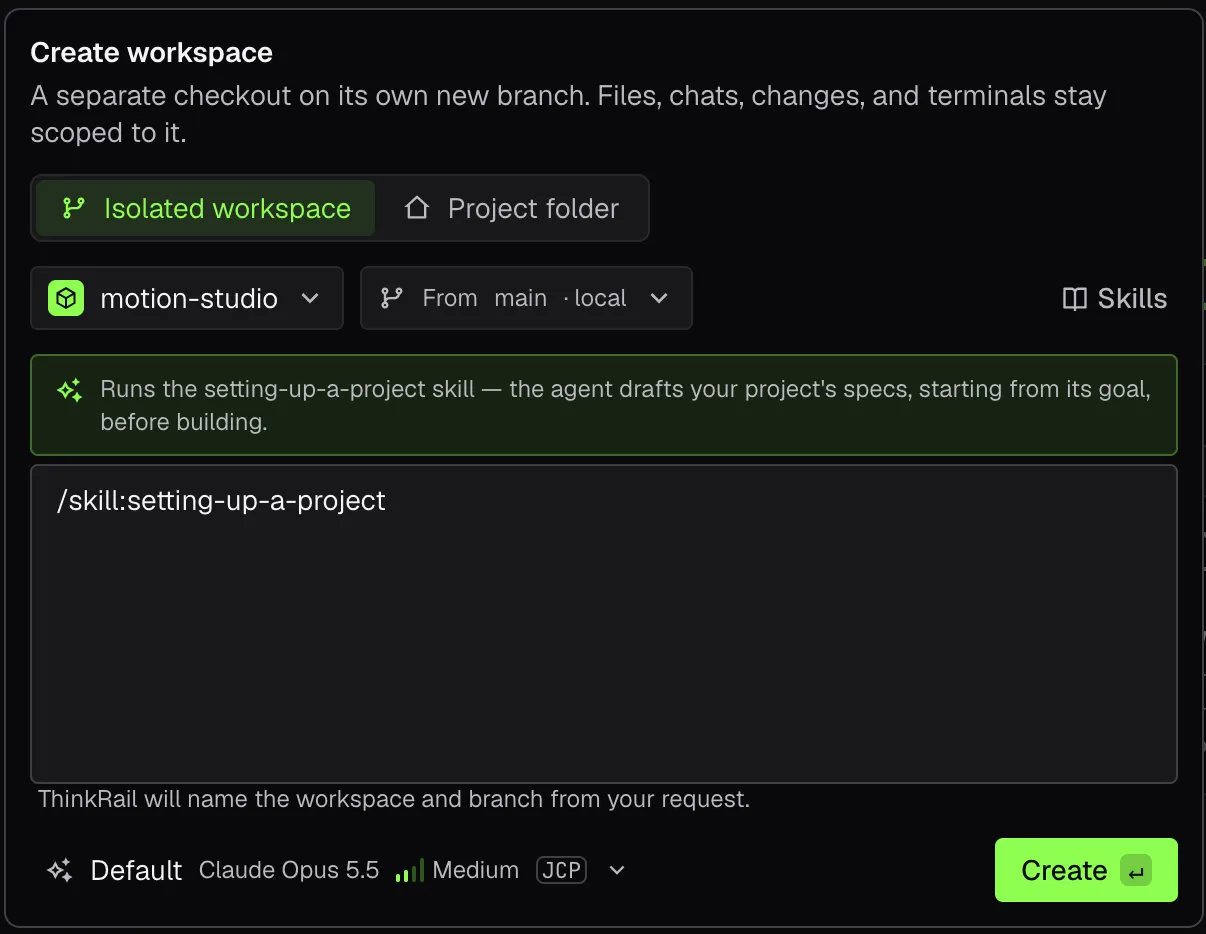This screenshot has height=934, width=1206.
Task: Click the 'Create workspace' heading
Action: pyautogui.click(x=152, y=52)
